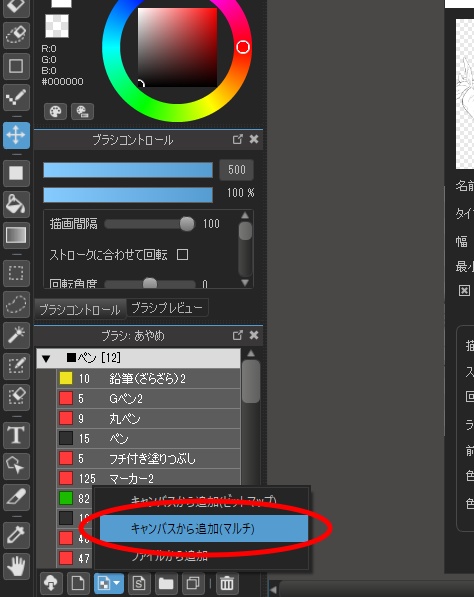Adjust the 描画間隔 slider
The image size is (474, 597).
pyautogui.click(x=150, y=224)
